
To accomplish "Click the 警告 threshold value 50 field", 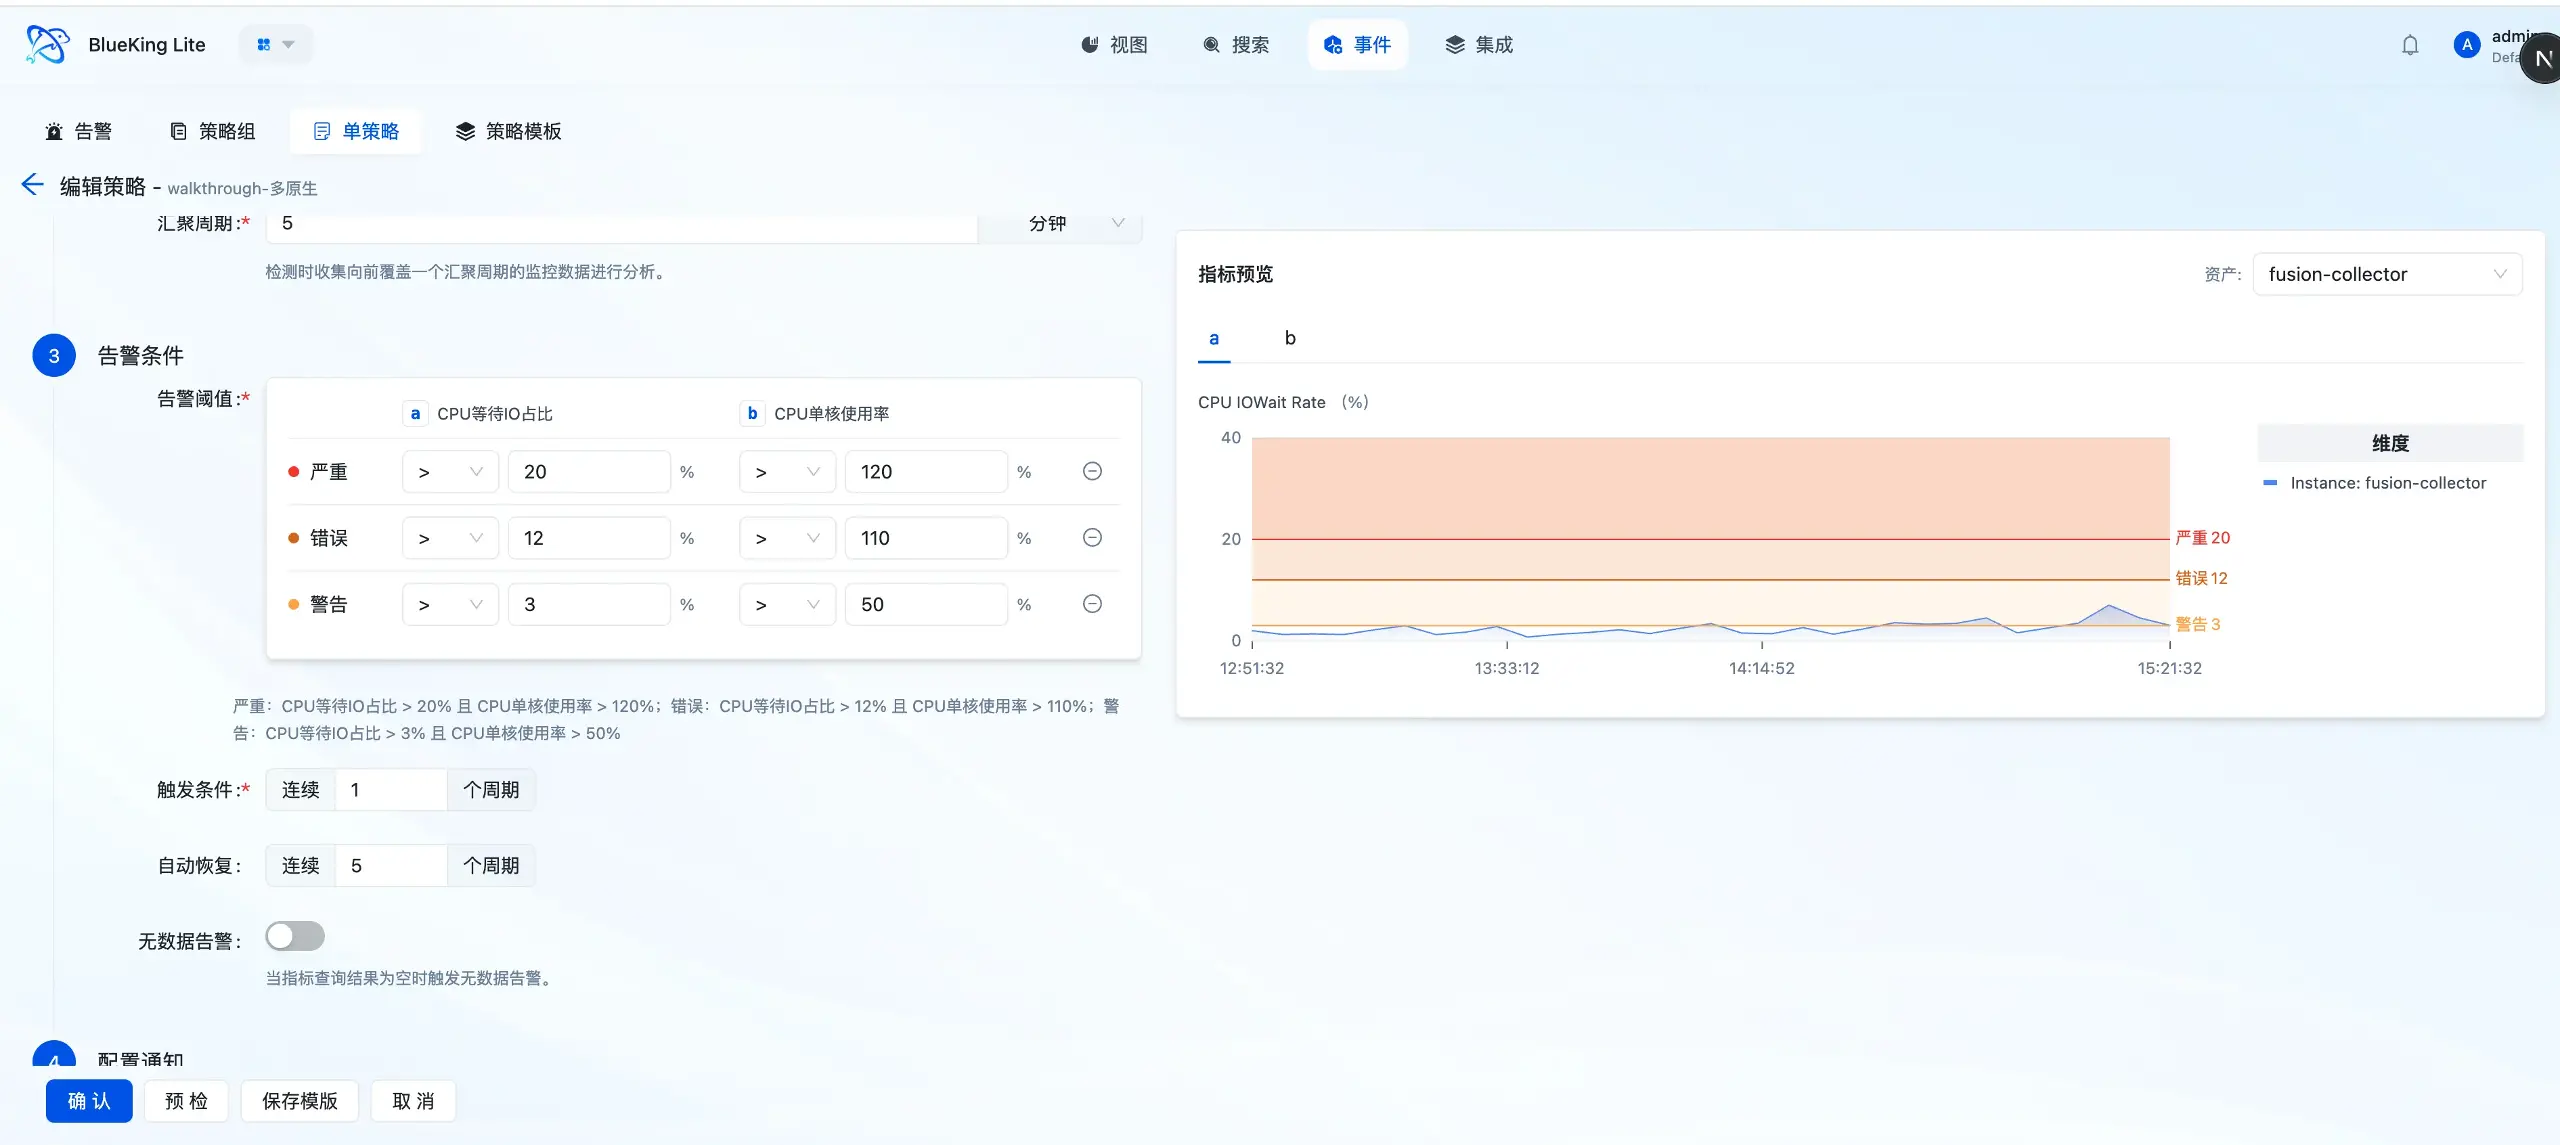I will coord(926,604).
